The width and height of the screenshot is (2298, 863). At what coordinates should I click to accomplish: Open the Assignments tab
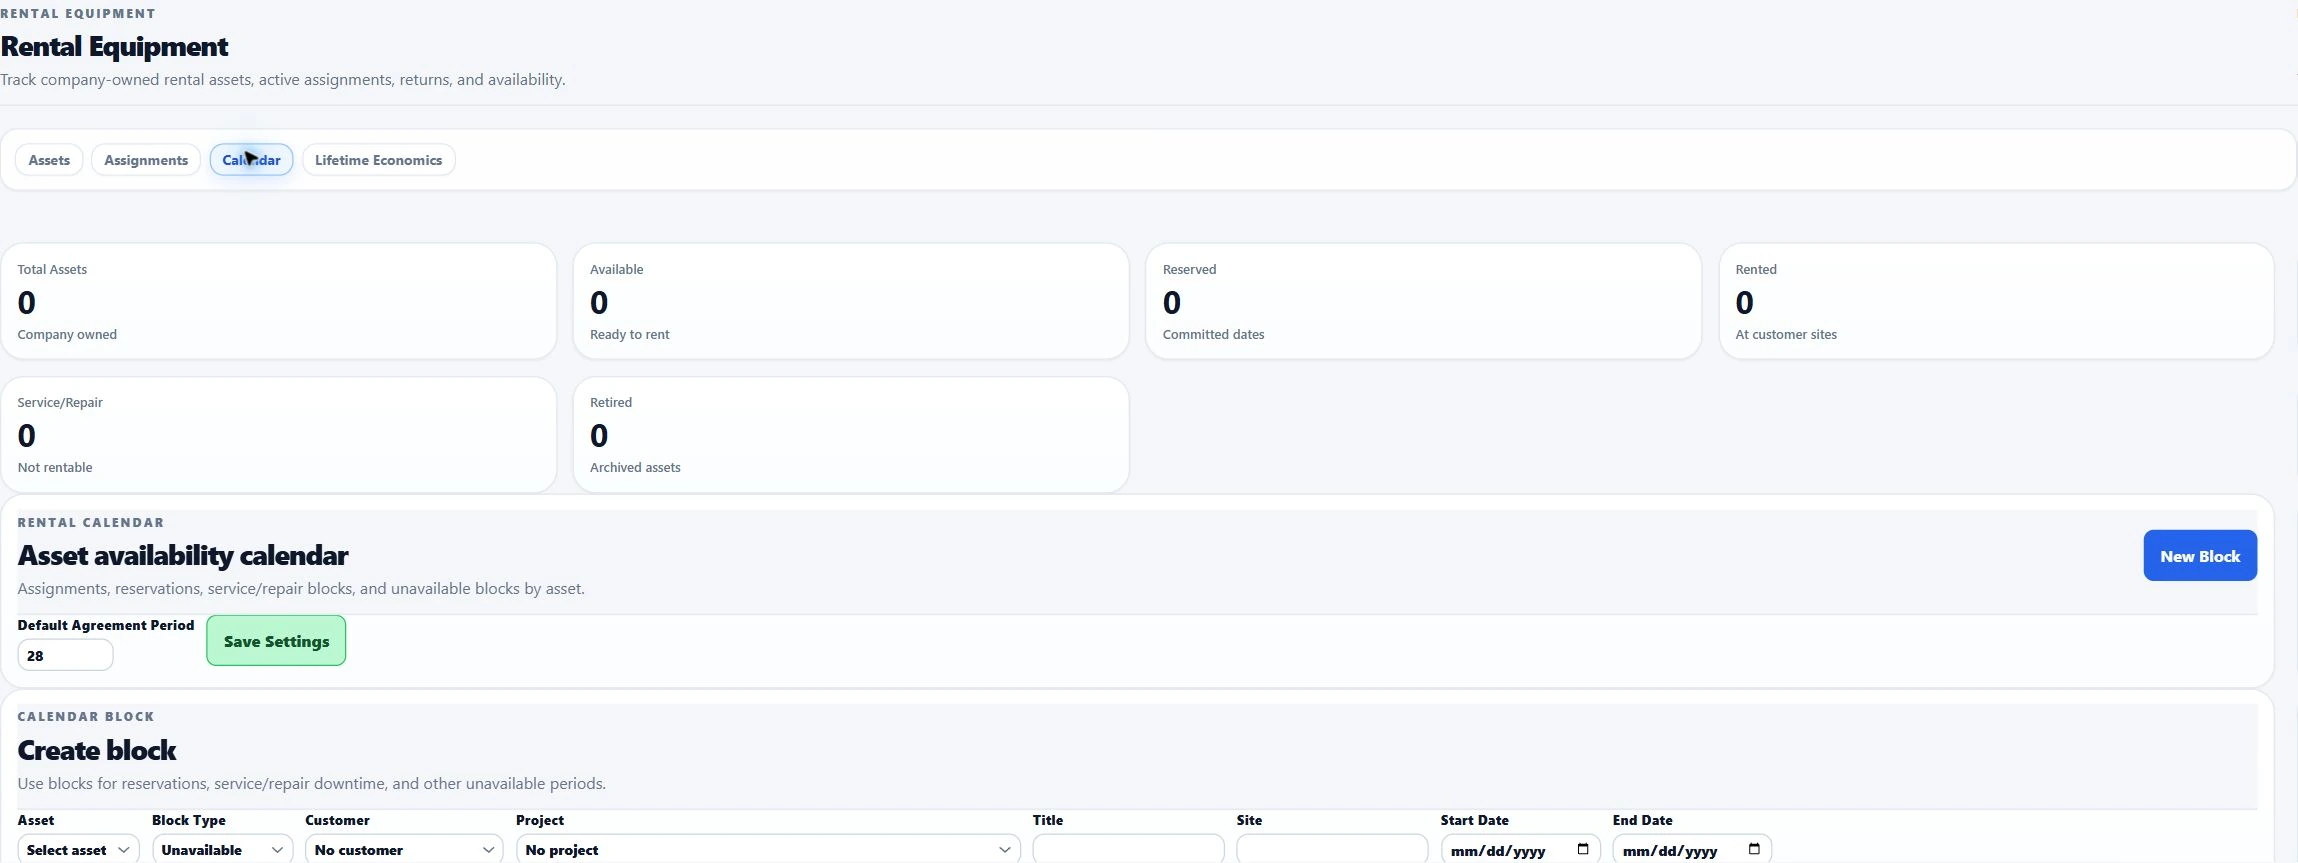146,160
